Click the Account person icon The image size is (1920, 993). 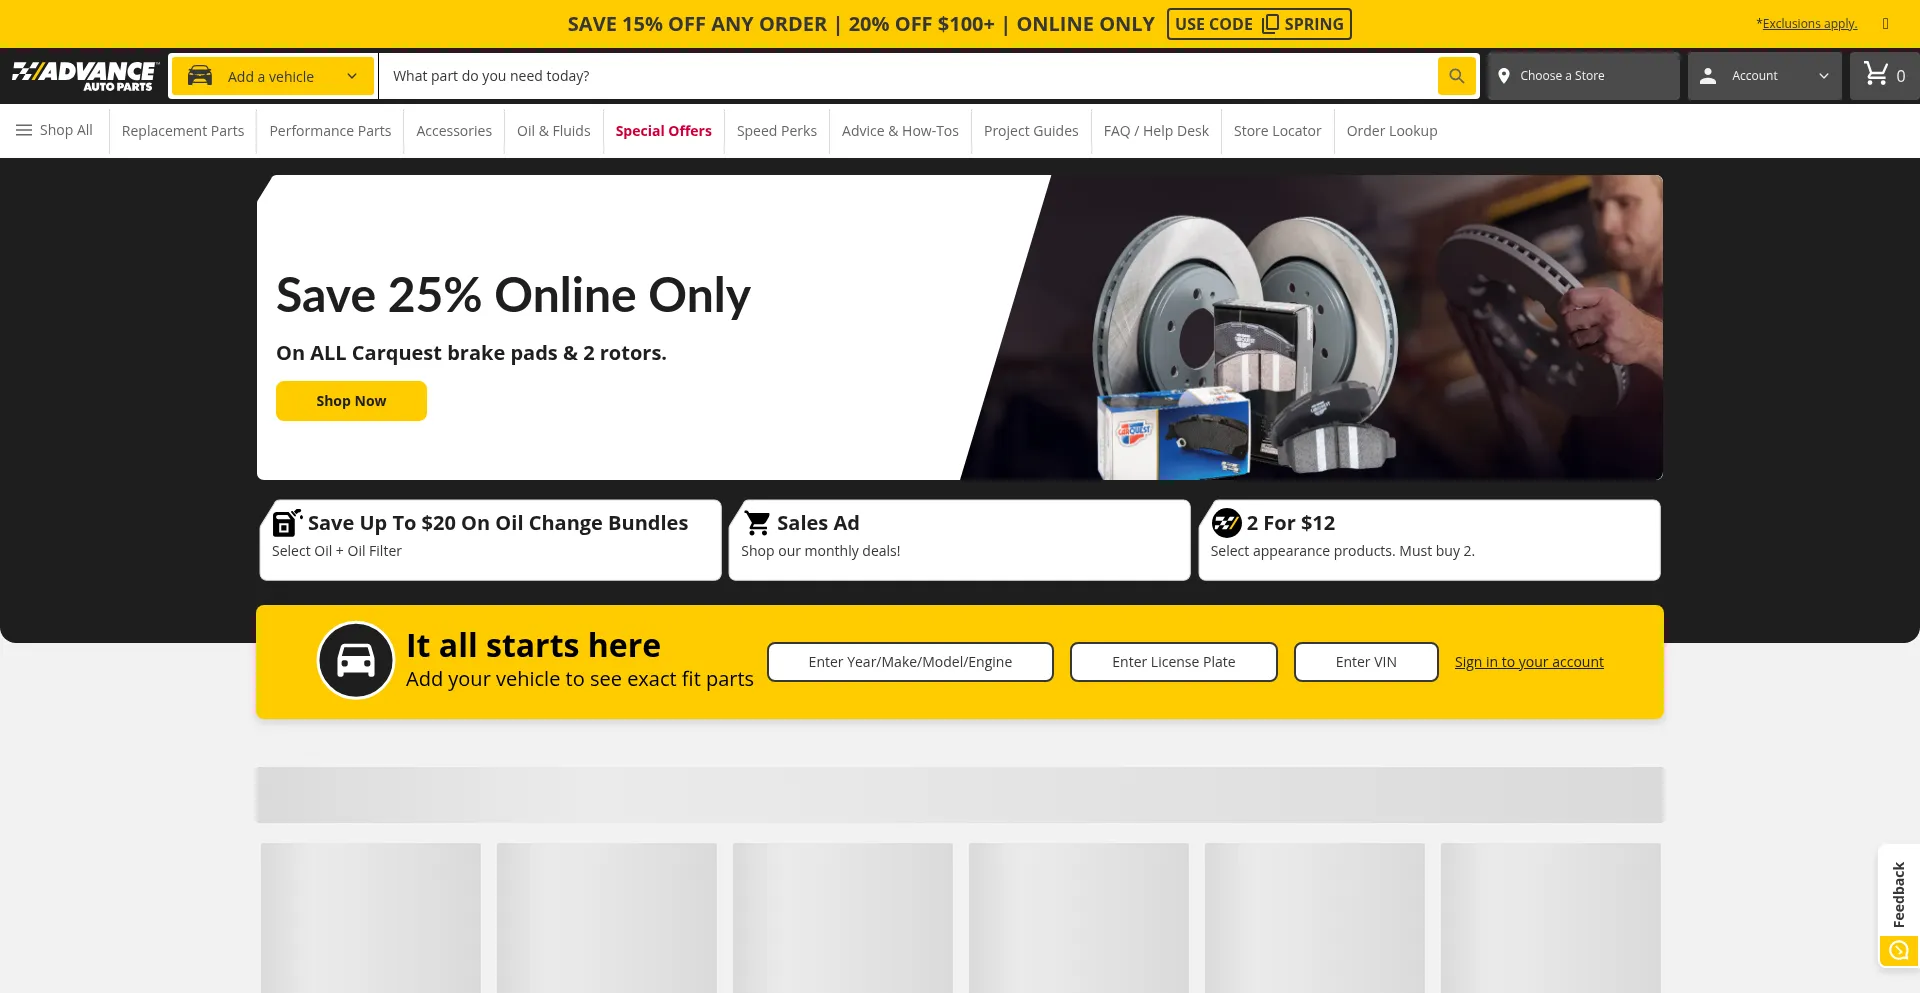1708,76
